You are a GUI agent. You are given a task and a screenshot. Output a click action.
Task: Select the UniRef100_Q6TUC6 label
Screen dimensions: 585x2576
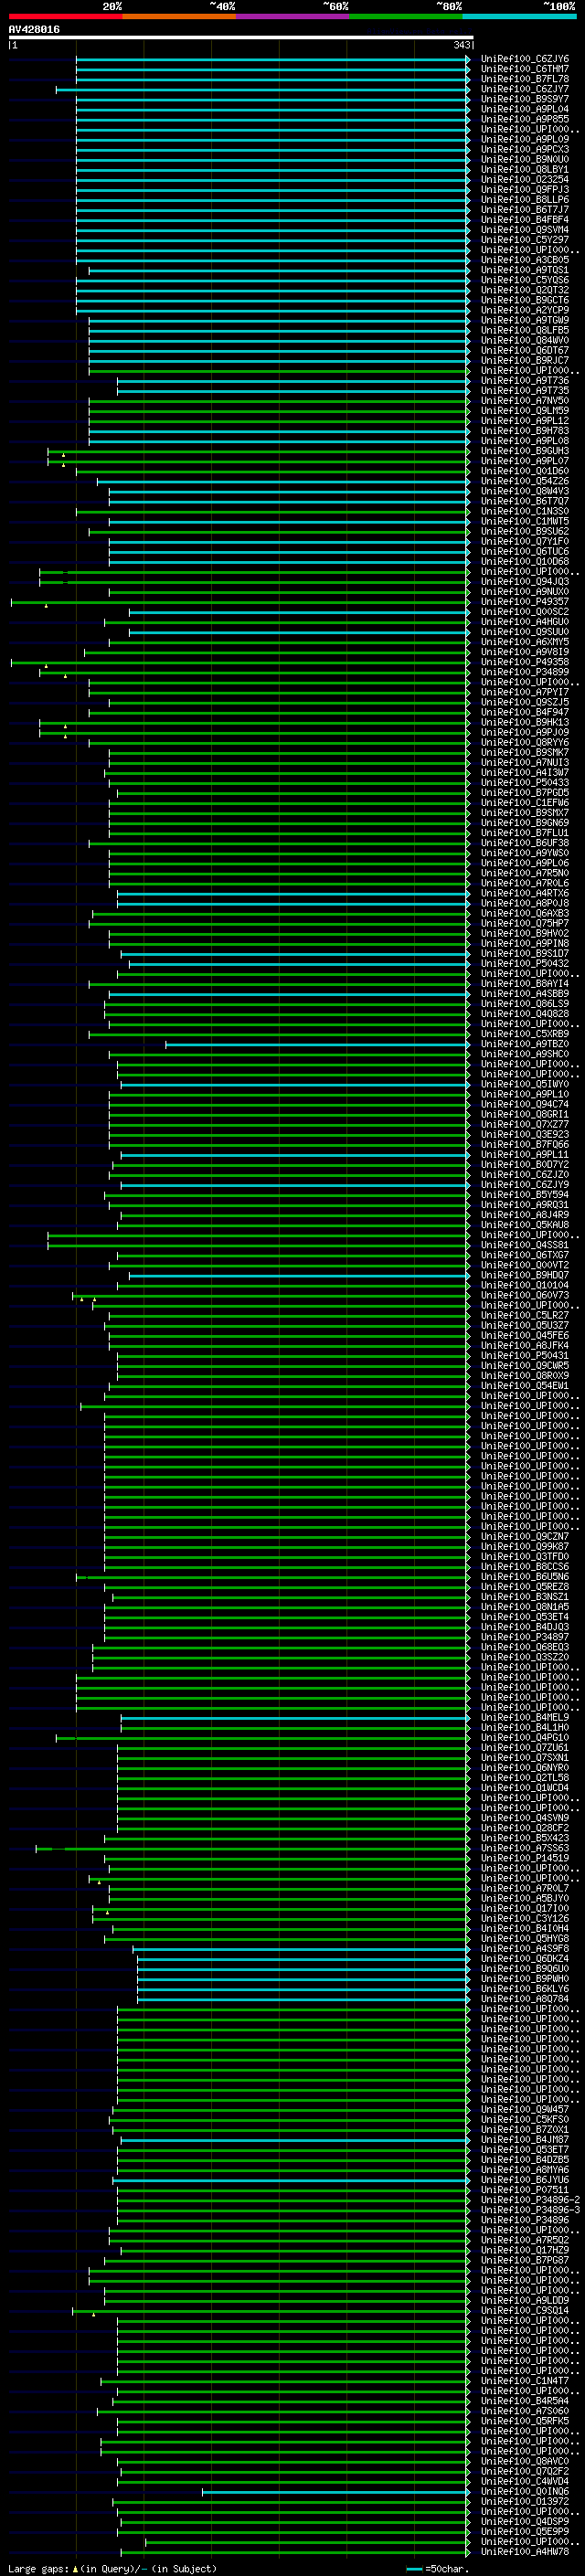[x=524, y=552]
